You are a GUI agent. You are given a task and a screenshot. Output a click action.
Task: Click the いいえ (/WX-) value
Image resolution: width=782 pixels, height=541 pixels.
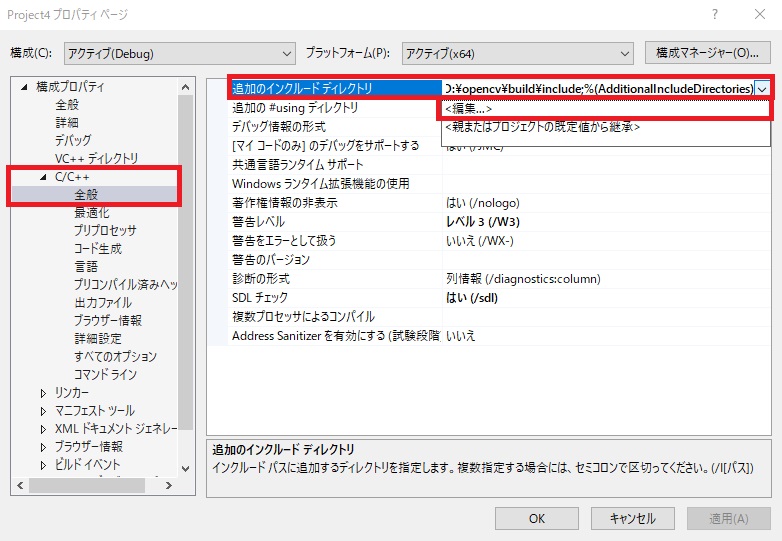479,240
